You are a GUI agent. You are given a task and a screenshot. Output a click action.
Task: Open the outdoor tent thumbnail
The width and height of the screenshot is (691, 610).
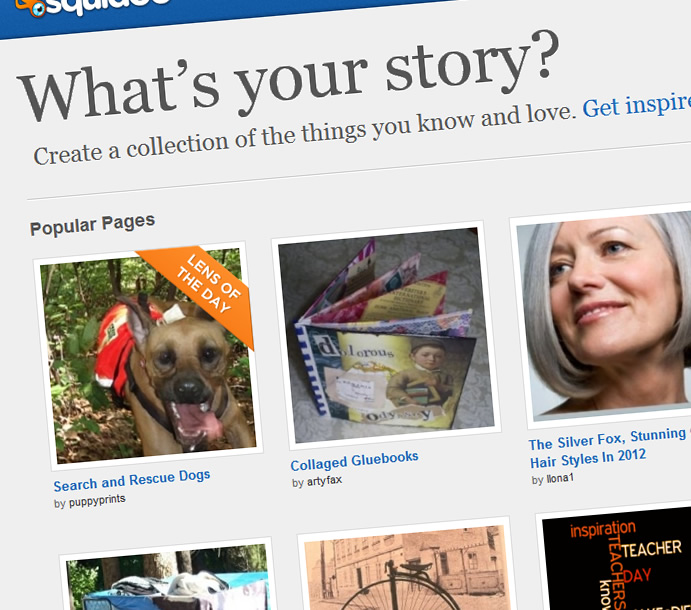[x=169, y=578]
